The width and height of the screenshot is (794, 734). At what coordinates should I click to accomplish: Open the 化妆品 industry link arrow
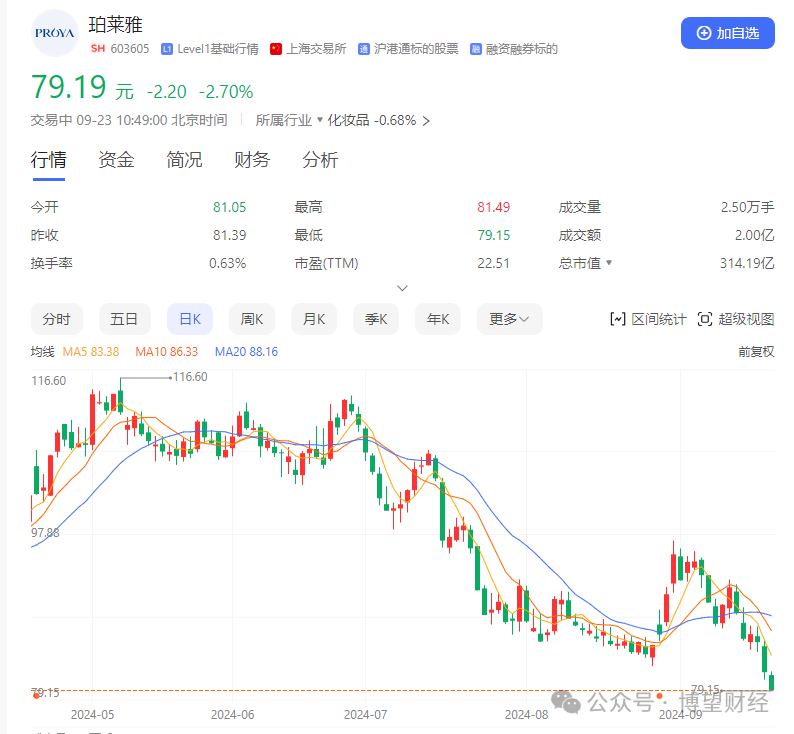click(x=426, y=121)
